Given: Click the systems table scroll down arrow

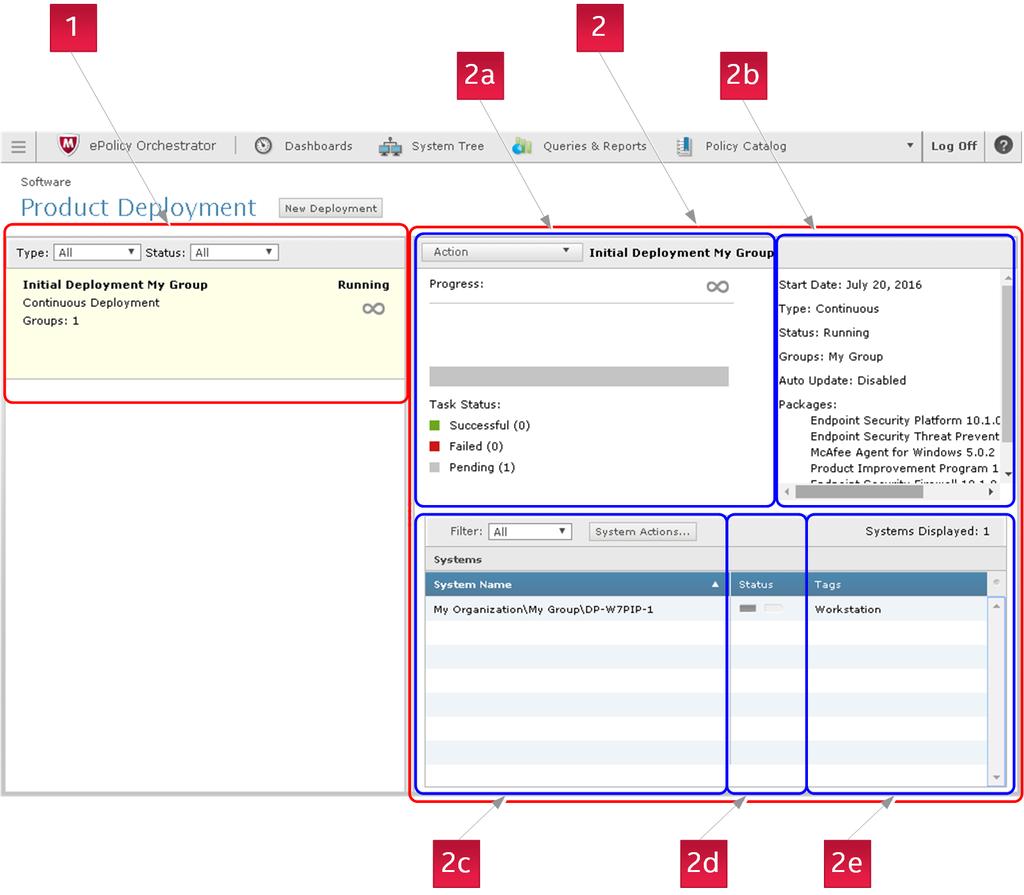Looking at the screenshot, I should click(x=997, y=777).
